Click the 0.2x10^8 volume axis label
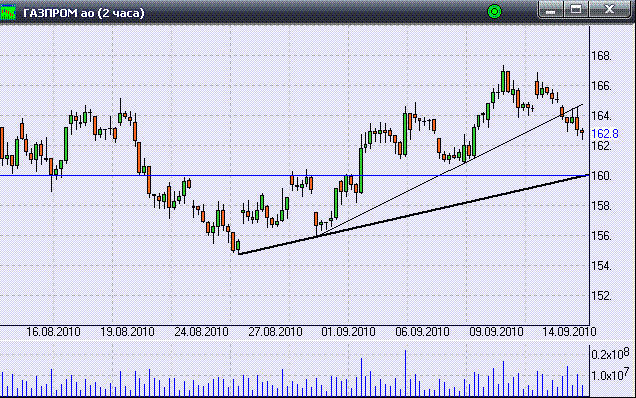Viewport: 636px width, 398px height. click(610, 354)
